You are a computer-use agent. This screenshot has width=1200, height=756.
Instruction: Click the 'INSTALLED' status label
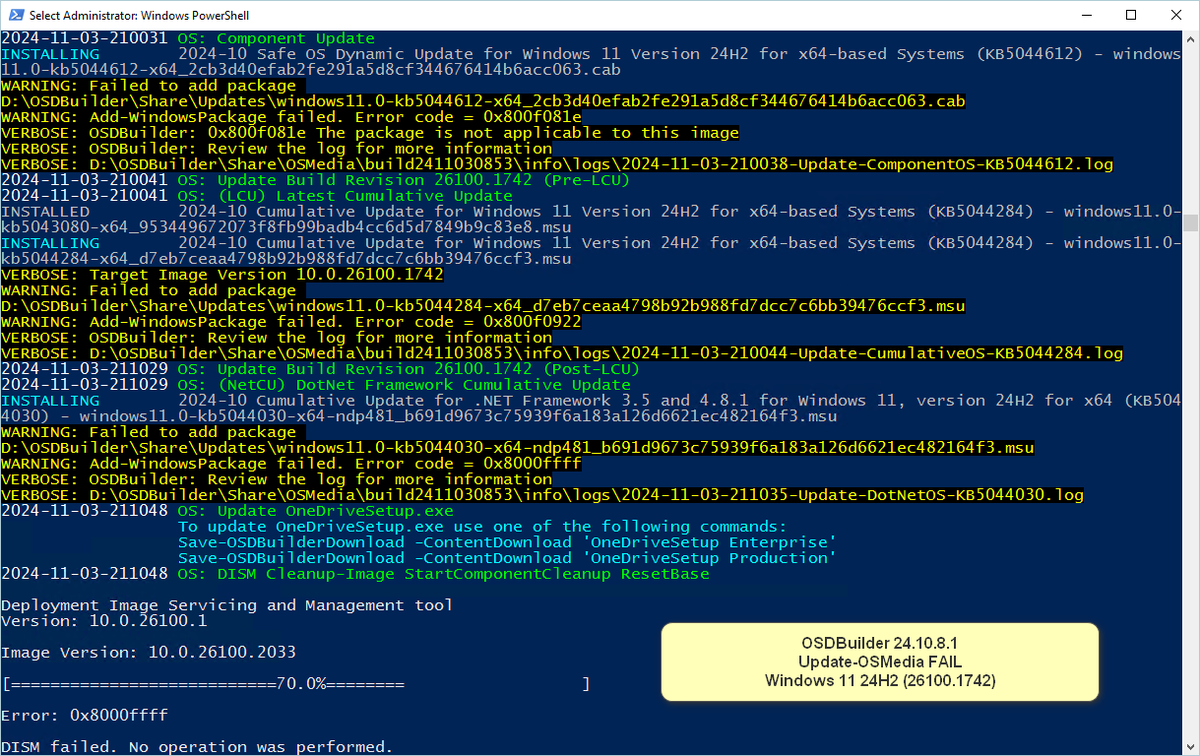click(x=45, y=212)
